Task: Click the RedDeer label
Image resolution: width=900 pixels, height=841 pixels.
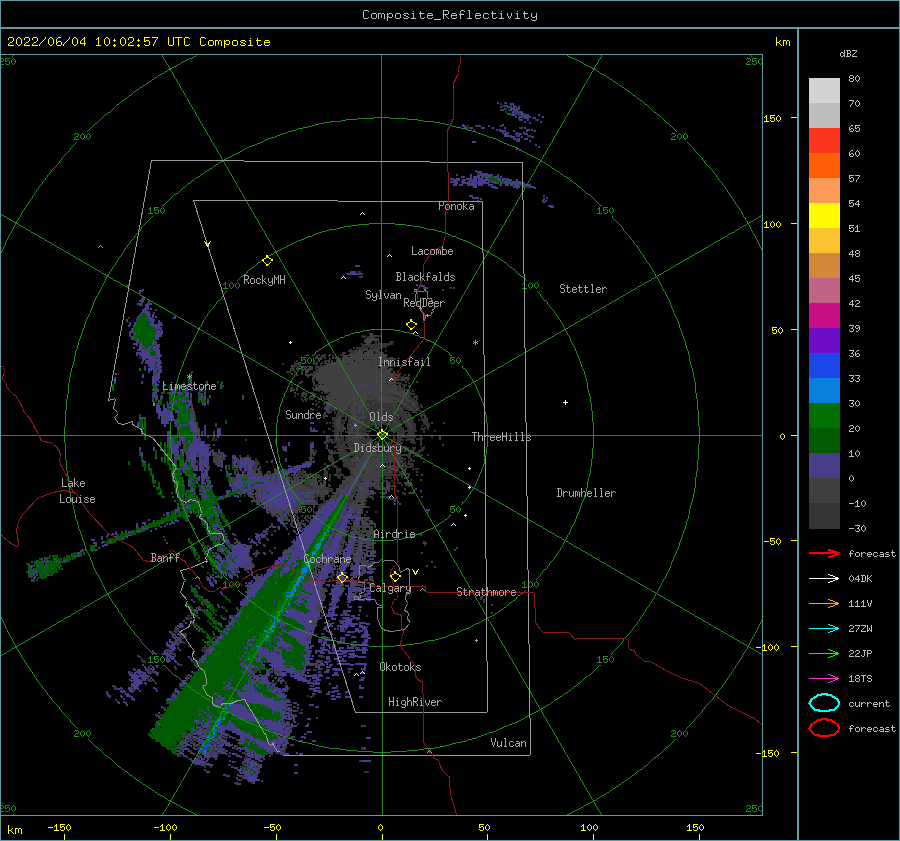Action: tap(424, 303)
